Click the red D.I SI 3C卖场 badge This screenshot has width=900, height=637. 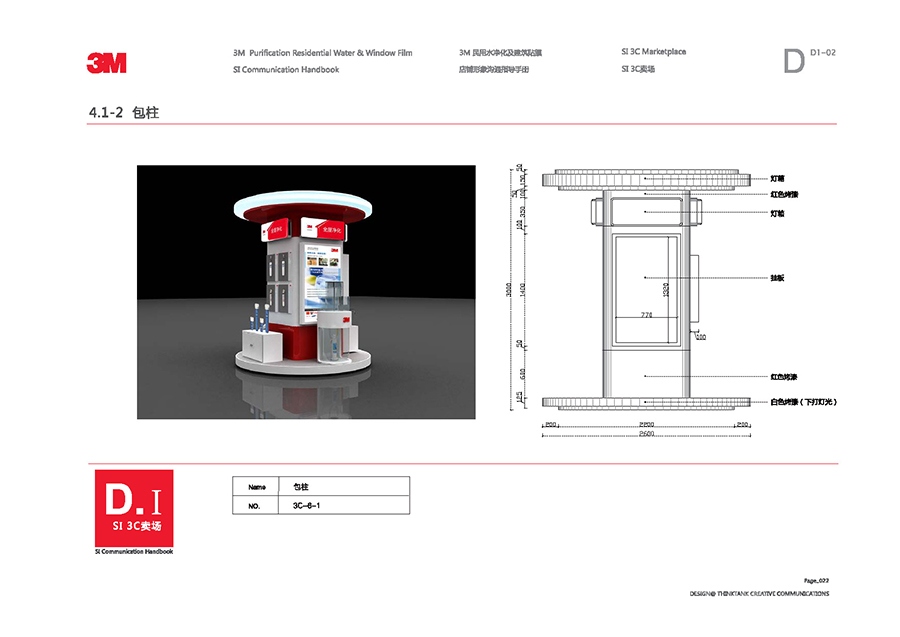[134, 508]
